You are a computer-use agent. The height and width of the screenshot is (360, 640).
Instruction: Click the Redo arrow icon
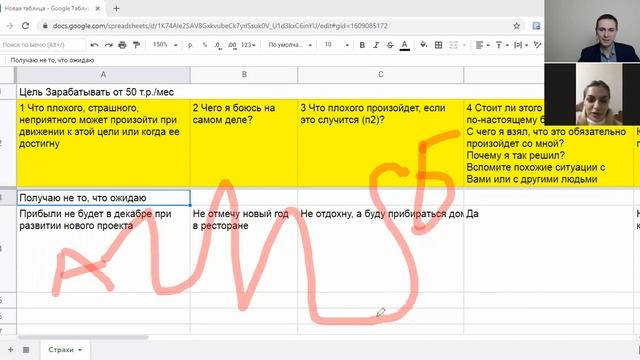pos(108,45)
